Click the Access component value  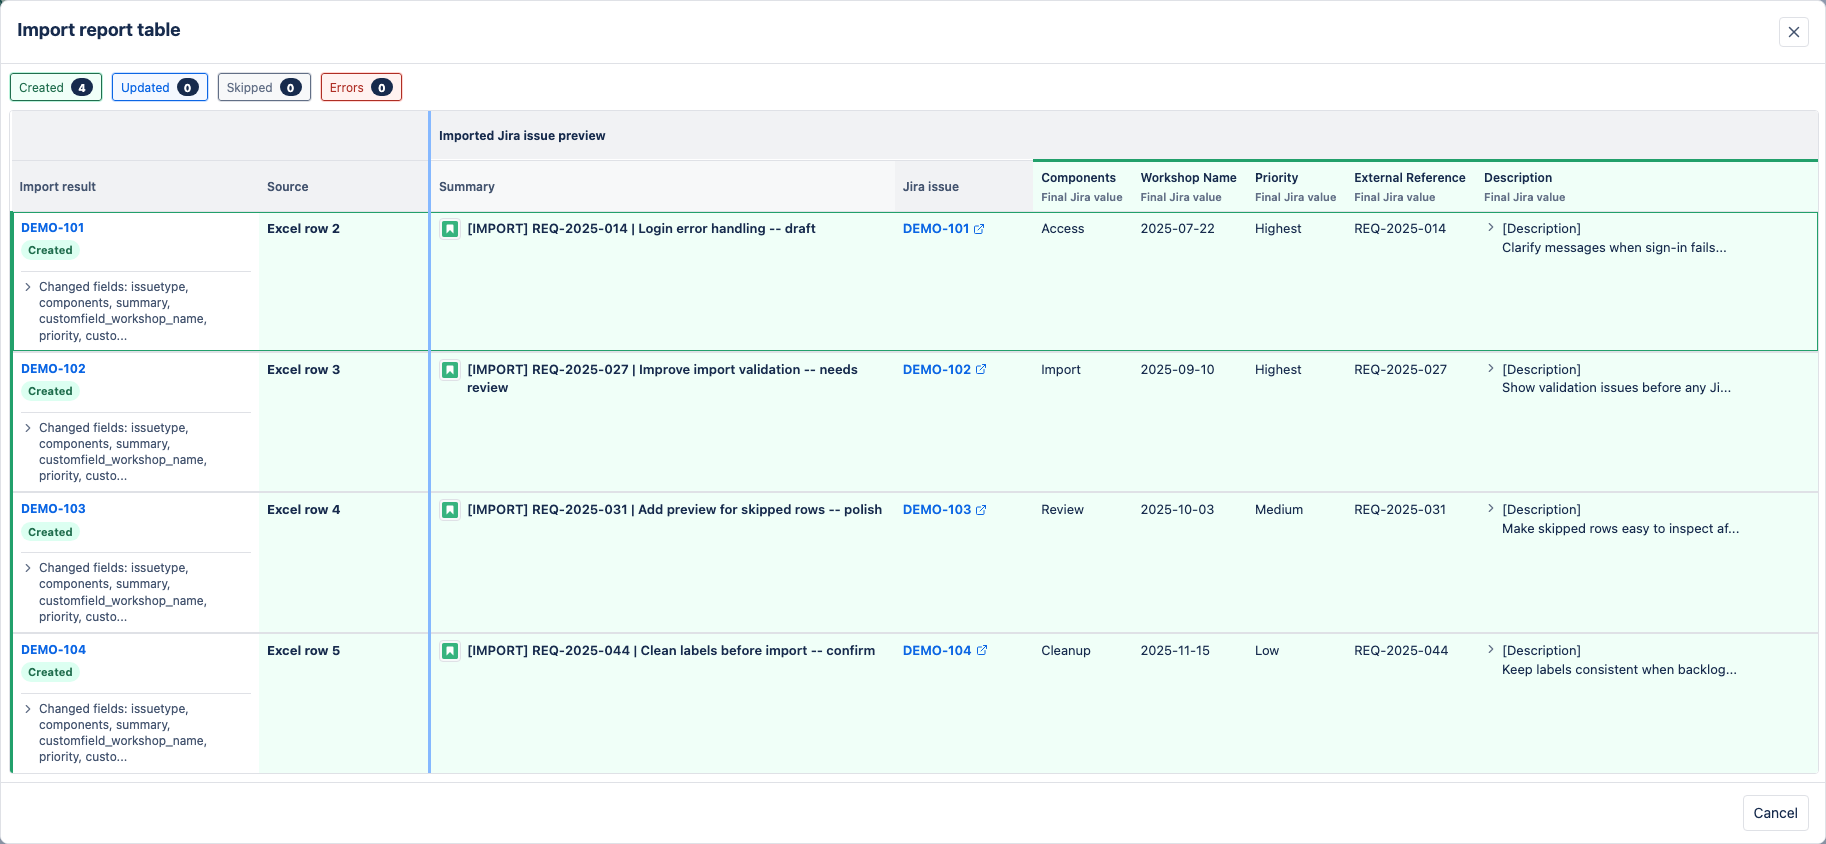tap(1062, 229)
